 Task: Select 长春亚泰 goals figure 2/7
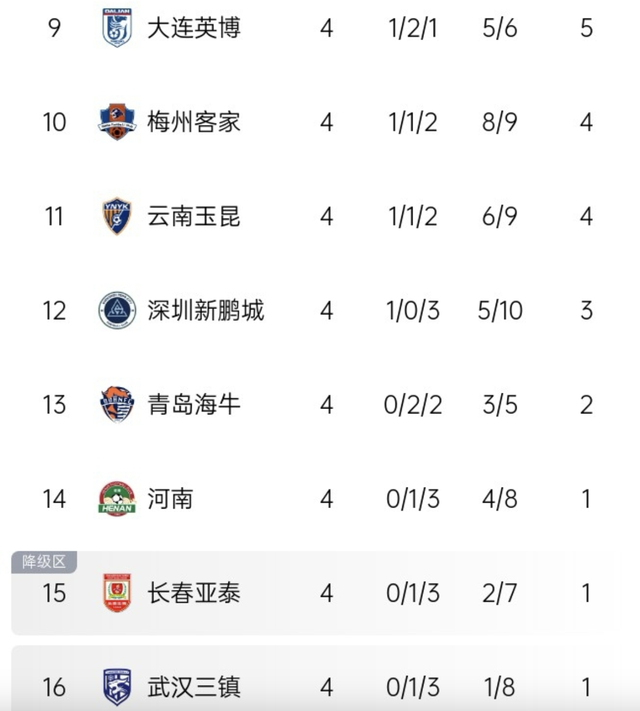tap(499, 593)
